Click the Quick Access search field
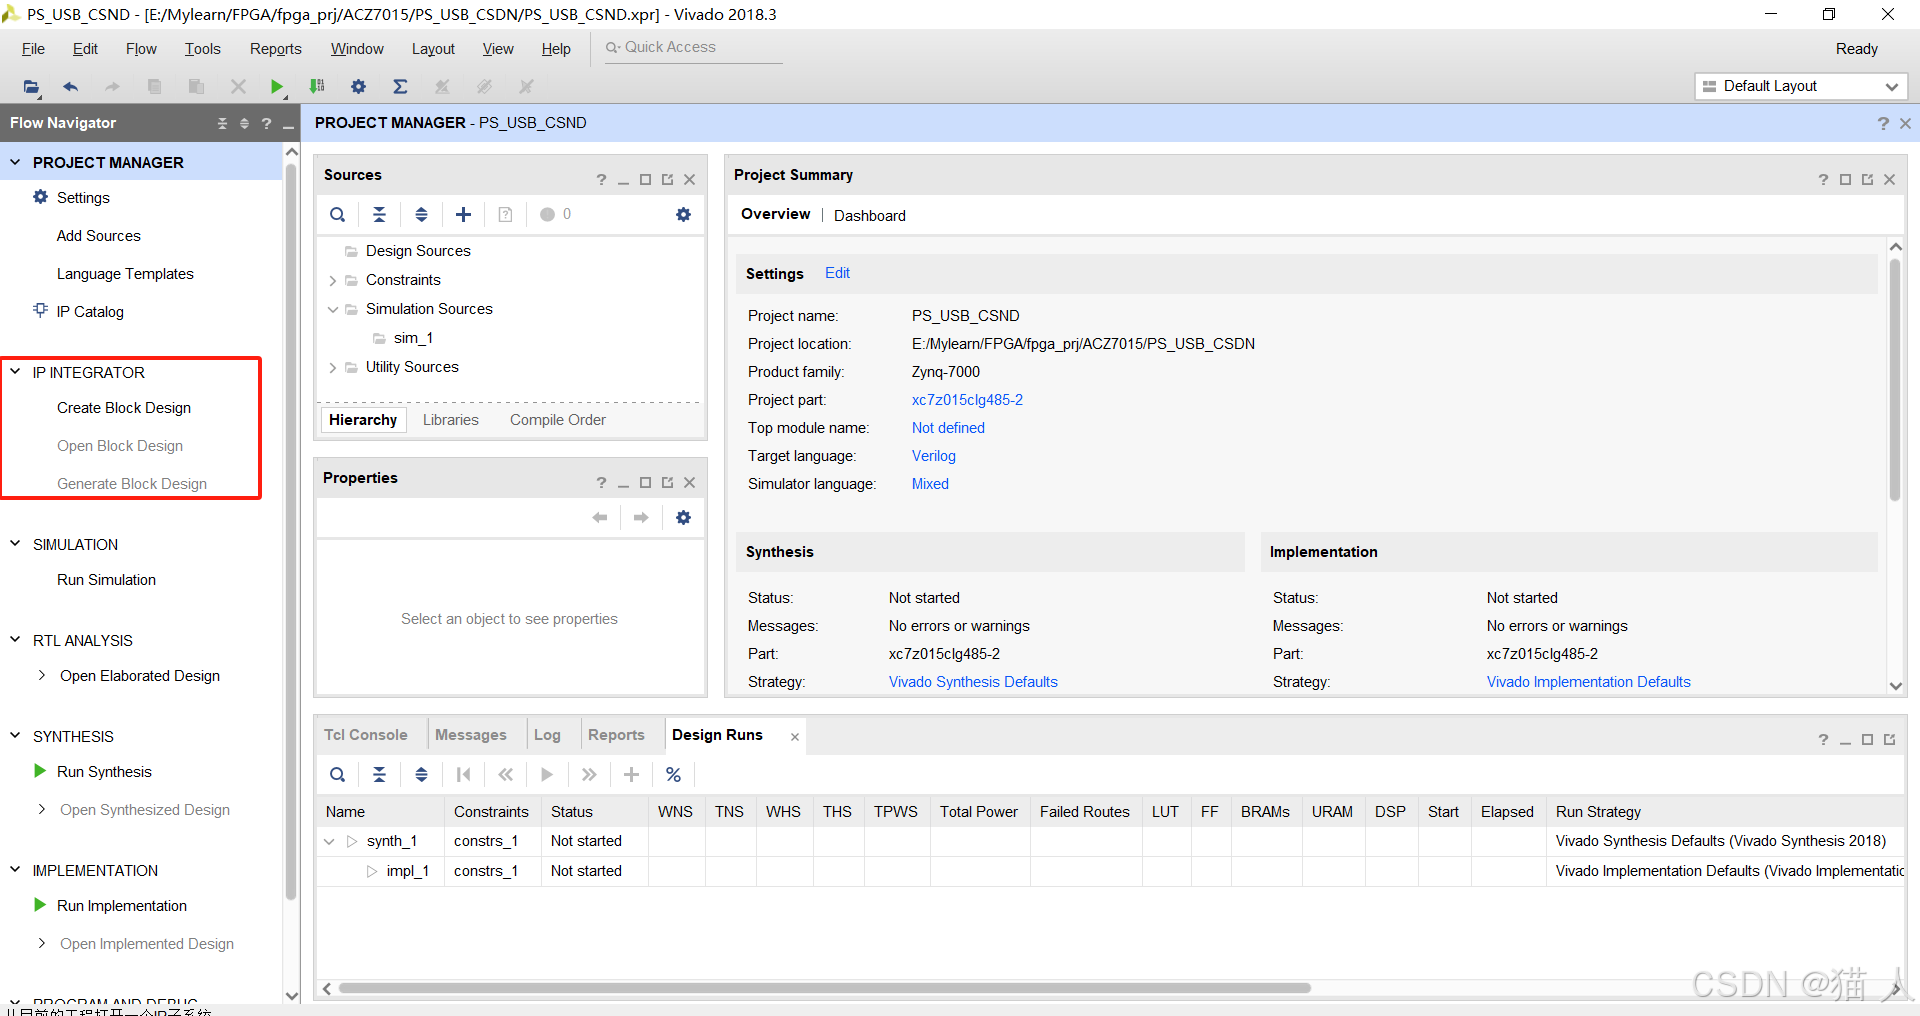The height and width of the screenshot is (1016, 1920). (x=693, y=48)
